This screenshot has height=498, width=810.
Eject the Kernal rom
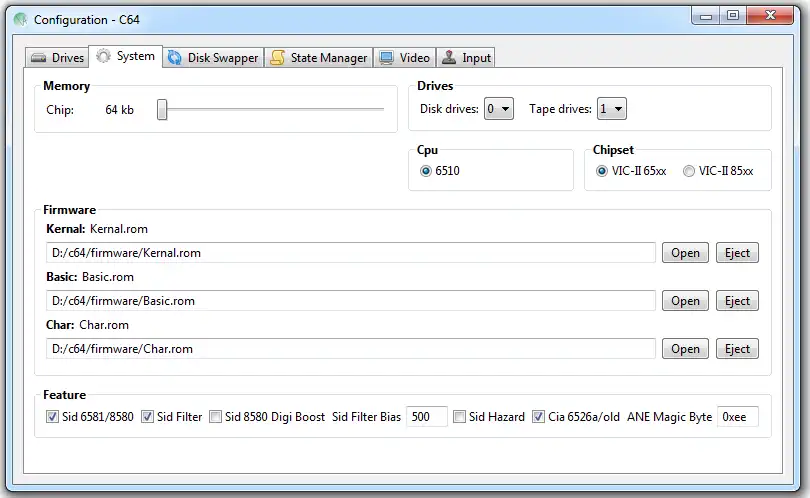click(x=737, y=253)
